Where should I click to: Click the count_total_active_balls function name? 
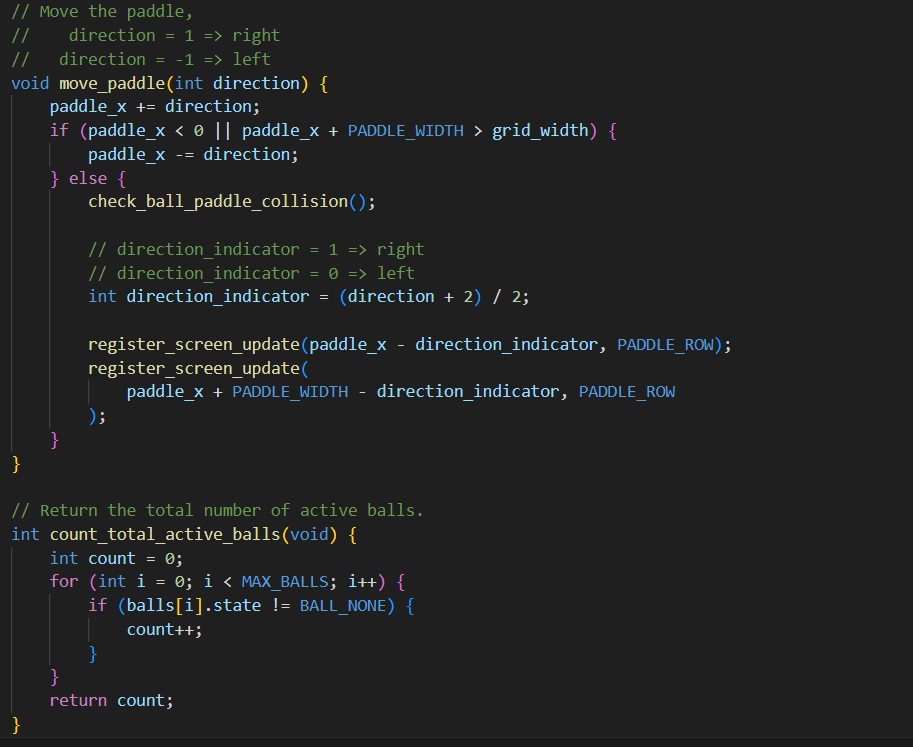click(x=139, y=534)
